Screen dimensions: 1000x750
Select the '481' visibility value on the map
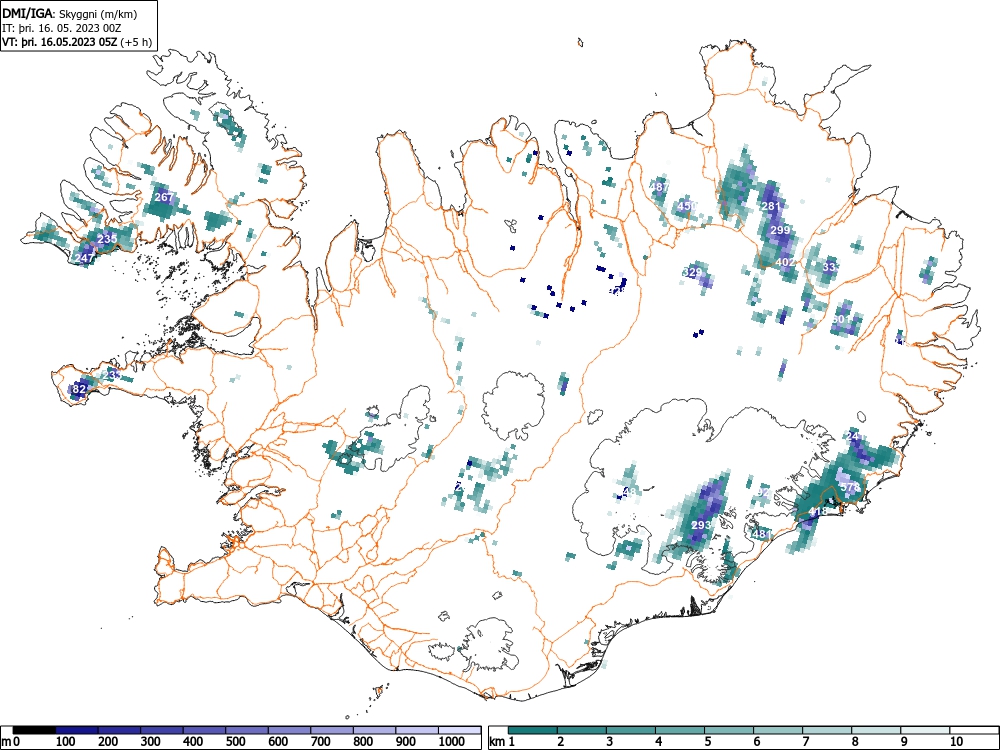[x=762, y=534]
